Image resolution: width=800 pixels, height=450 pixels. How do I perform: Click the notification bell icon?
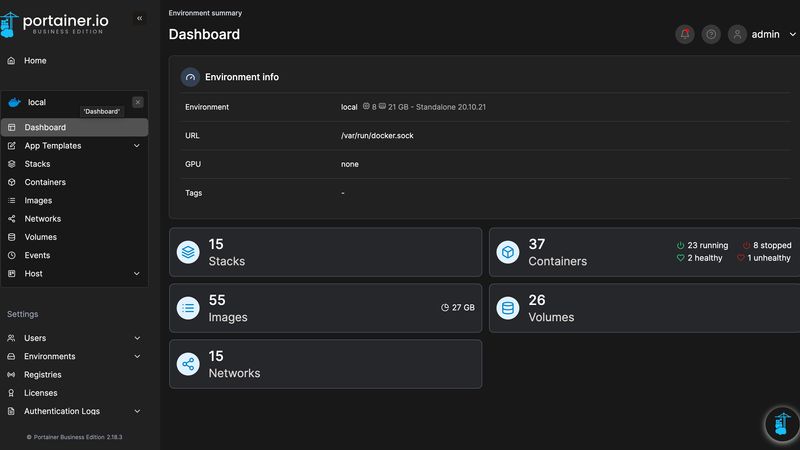(685, 34)
